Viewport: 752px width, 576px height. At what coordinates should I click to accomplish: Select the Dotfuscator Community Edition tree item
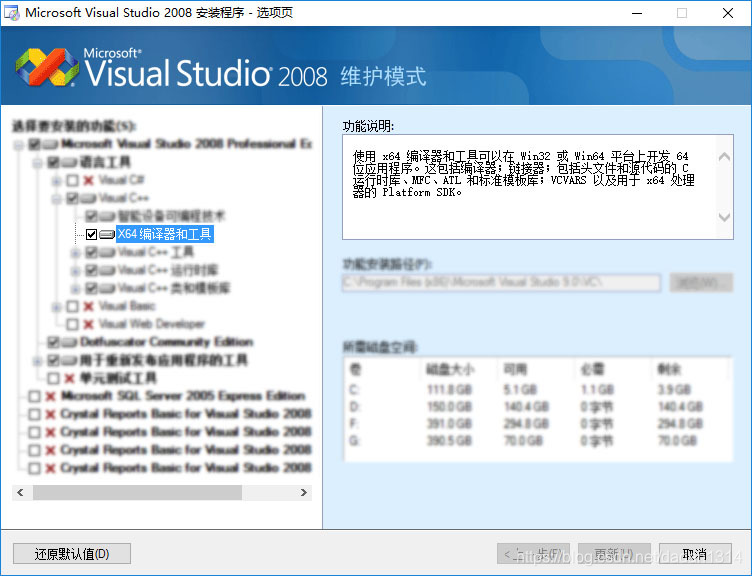[166, 342]
